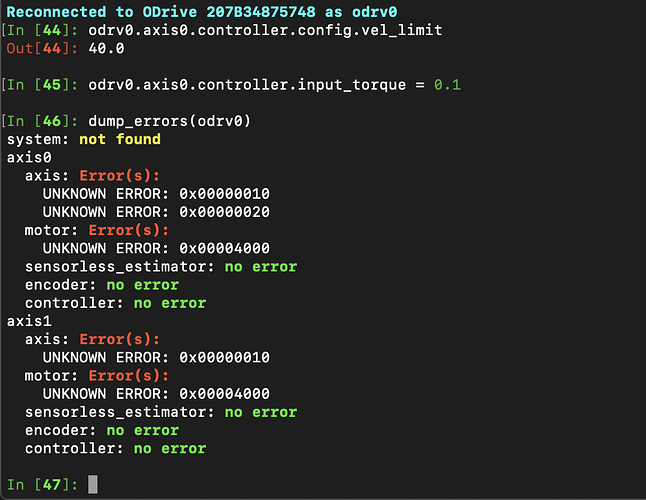Click axis1 controller 'no error' status

[x=170, y=448]
